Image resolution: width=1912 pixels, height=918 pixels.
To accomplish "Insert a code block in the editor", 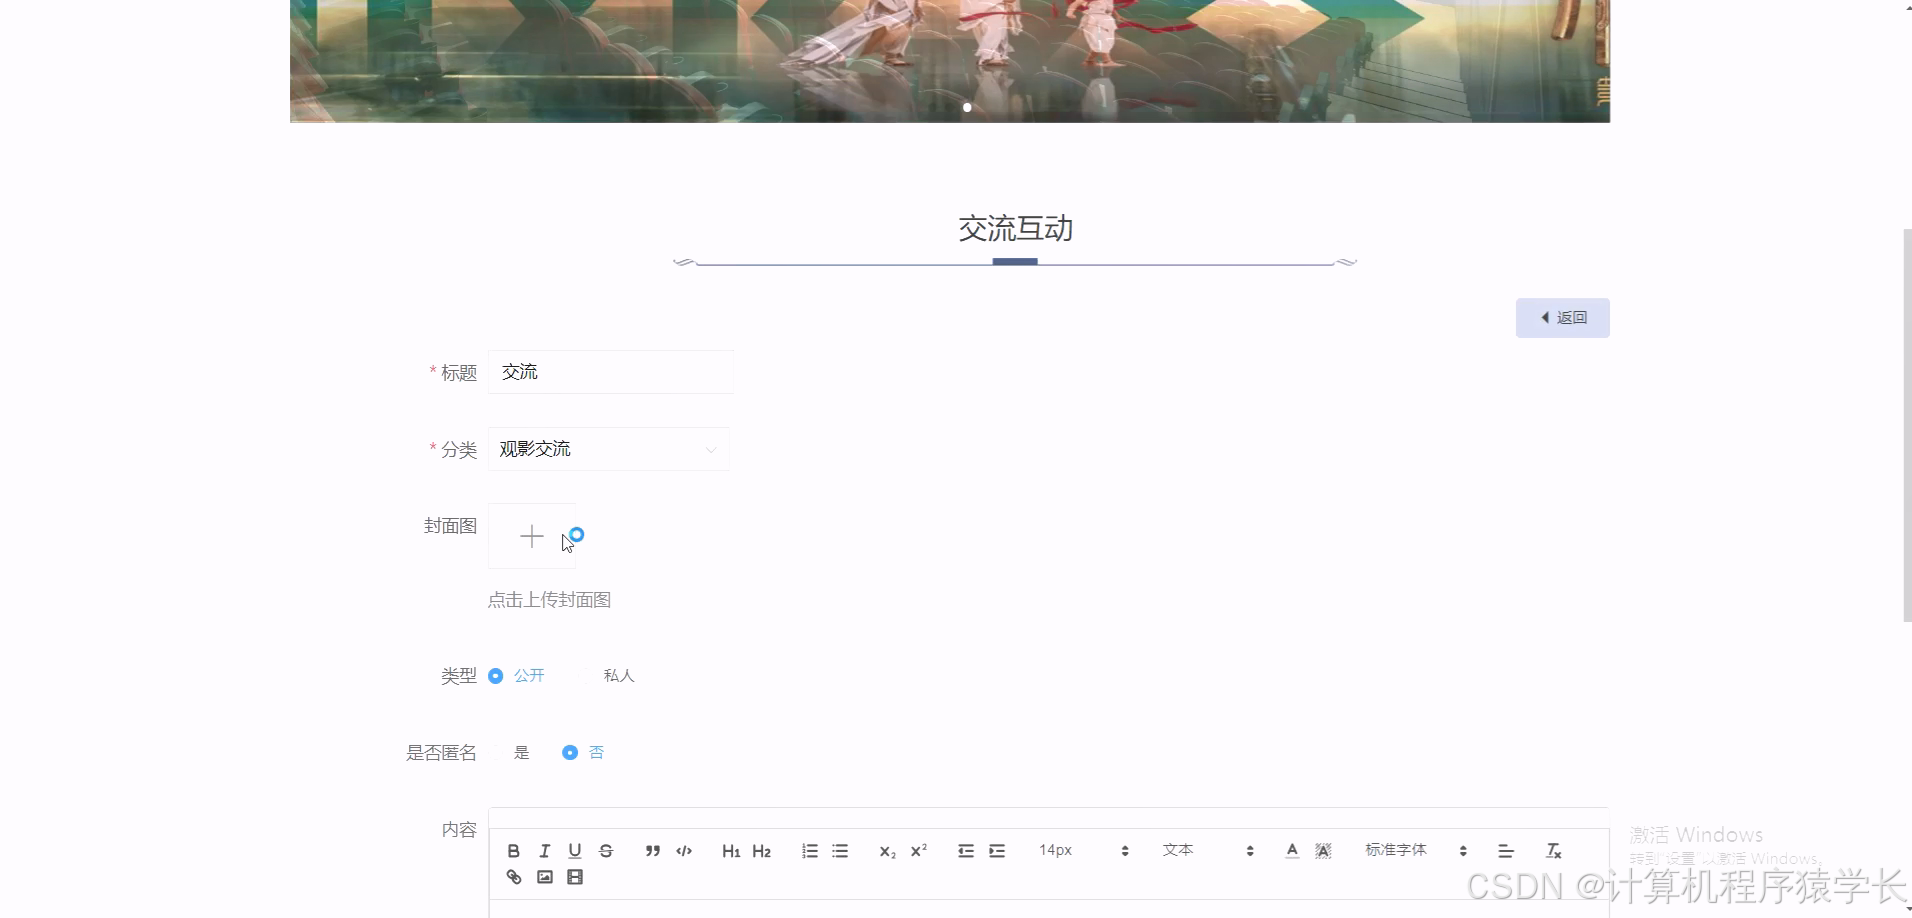I will [684, 850].
